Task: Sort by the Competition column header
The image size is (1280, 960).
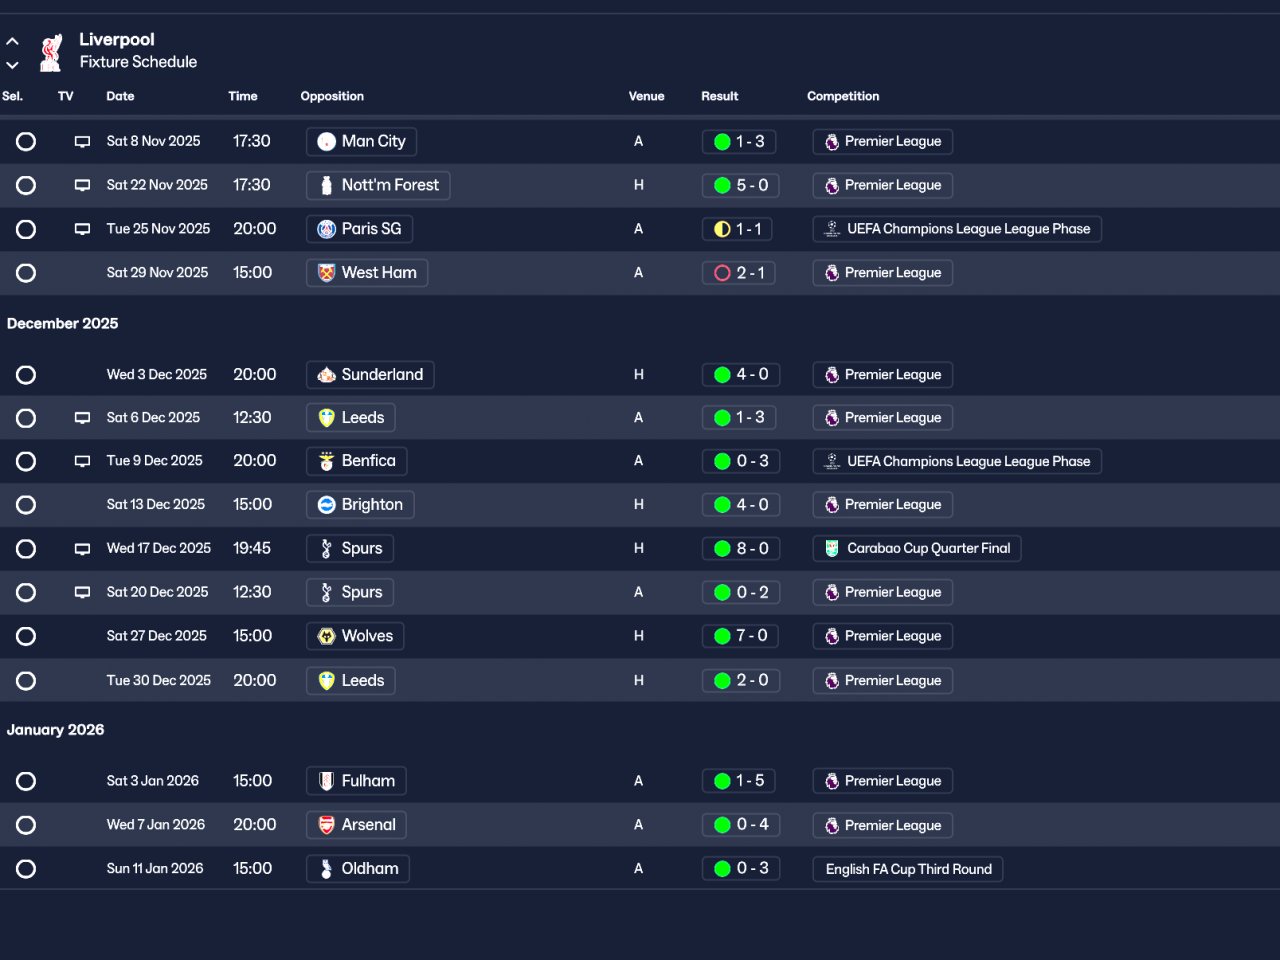Action: 843,96
